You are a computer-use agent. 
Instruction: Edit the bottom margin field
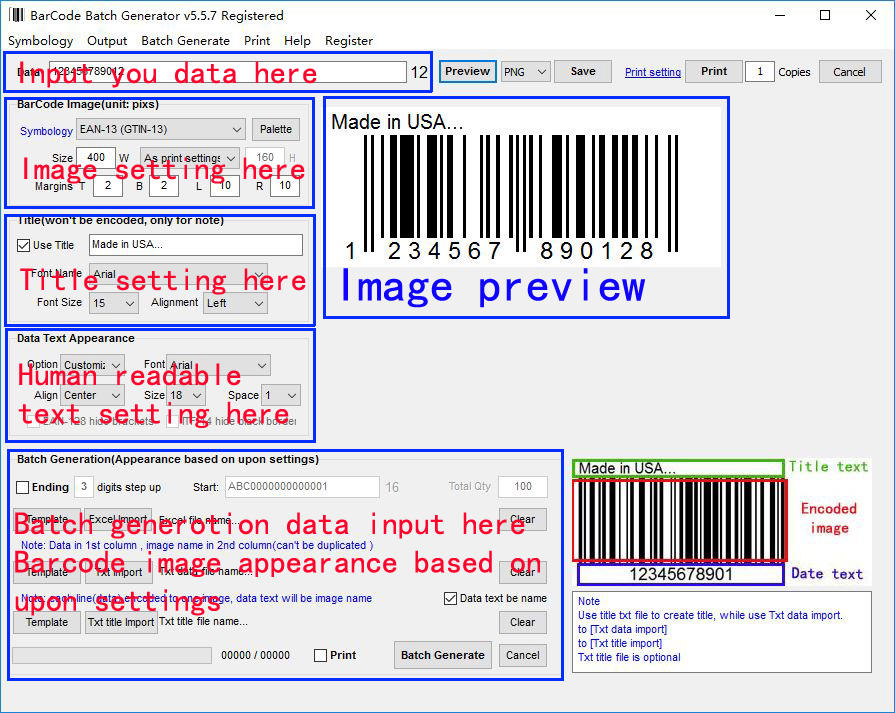(x=164, y=186)
